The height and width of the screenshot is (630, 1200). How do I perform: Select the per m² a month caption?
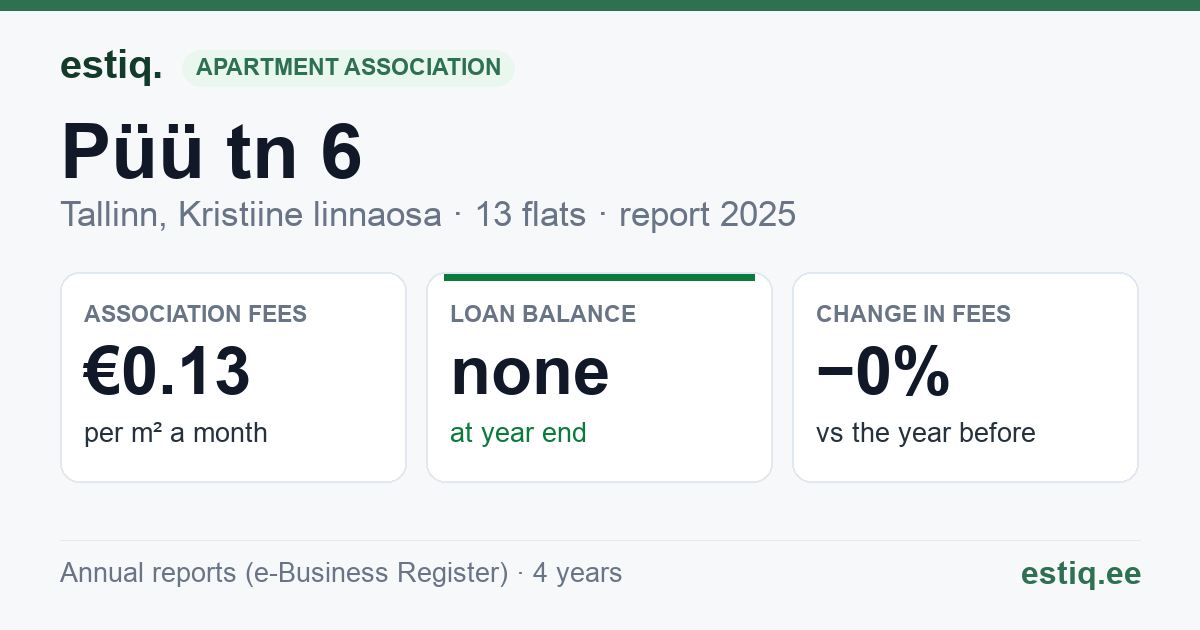[176, 433]
